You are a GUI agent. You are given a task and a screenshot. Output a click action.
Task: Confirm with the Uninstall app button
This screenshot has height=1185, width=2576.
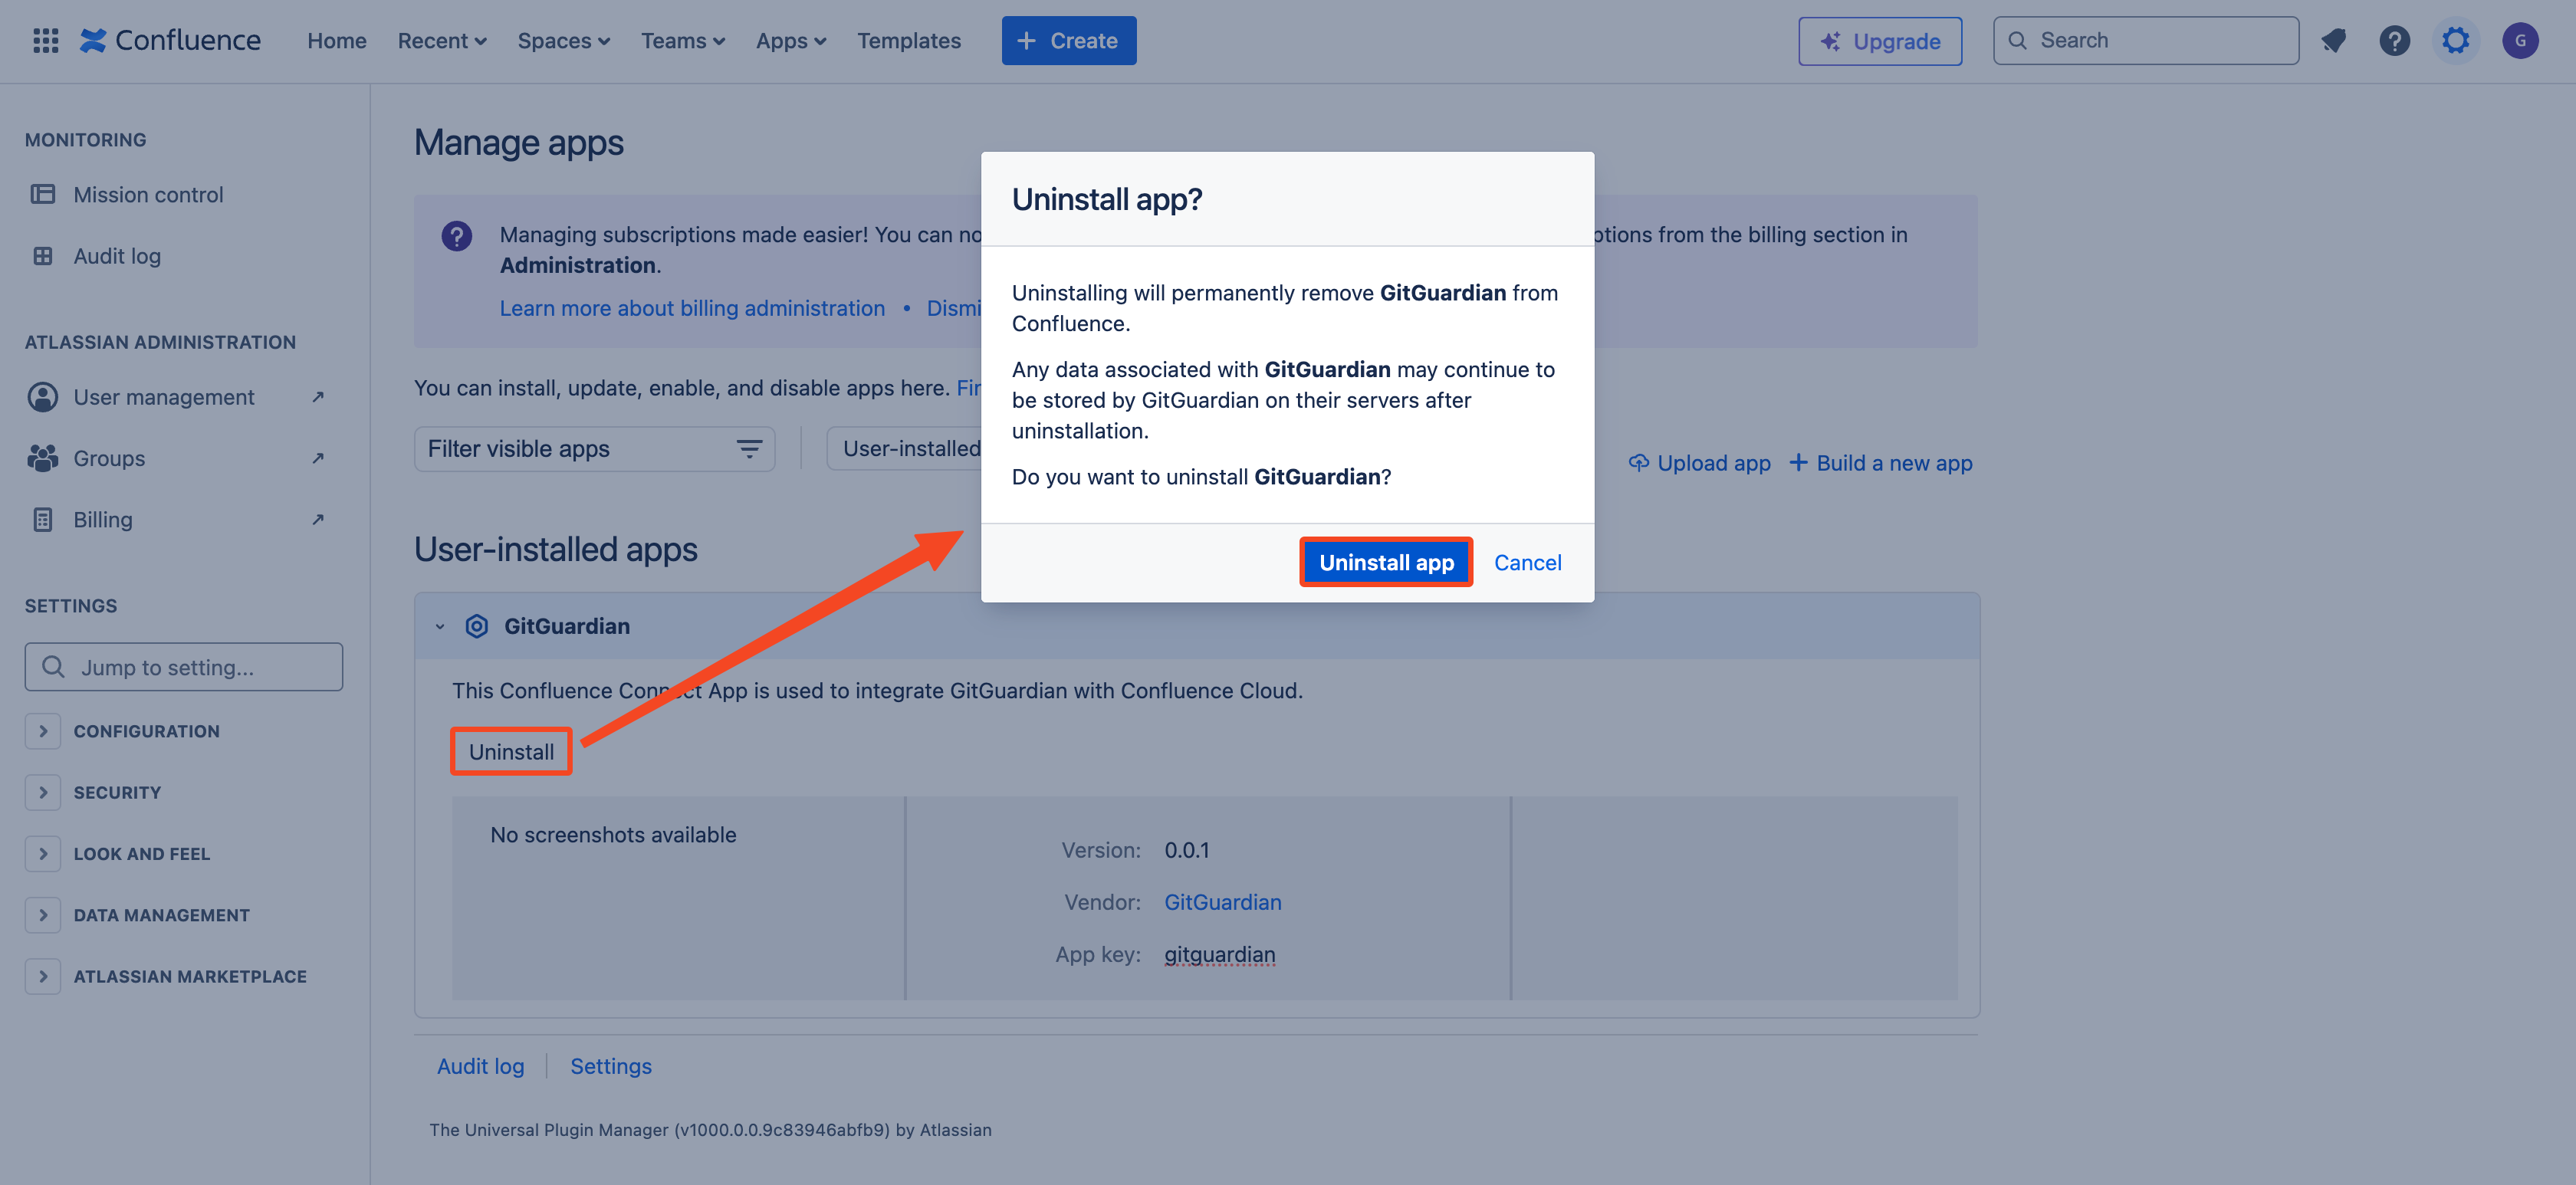pos(1386,562)
